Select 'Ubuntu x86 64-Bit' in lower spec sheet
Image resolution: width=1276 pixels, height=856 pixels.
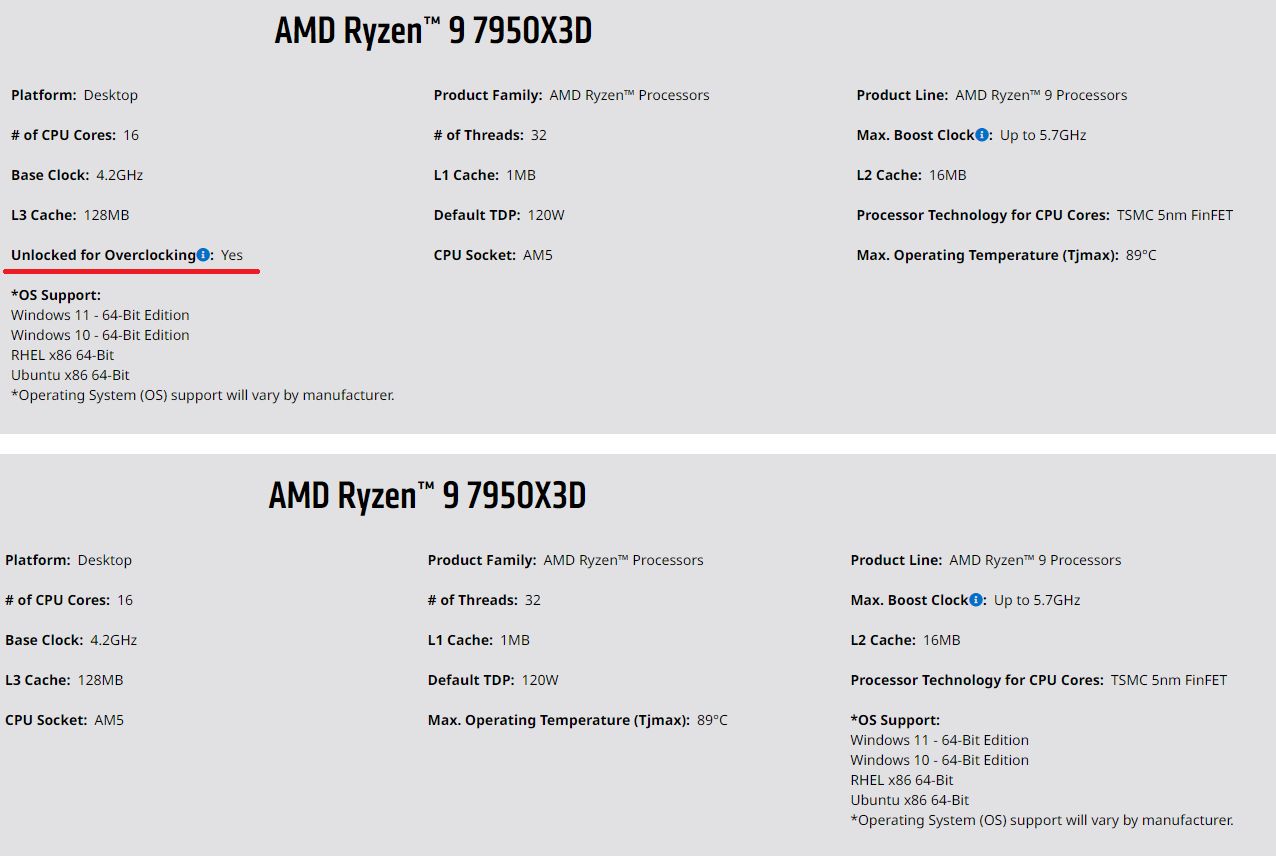(909, 800)
